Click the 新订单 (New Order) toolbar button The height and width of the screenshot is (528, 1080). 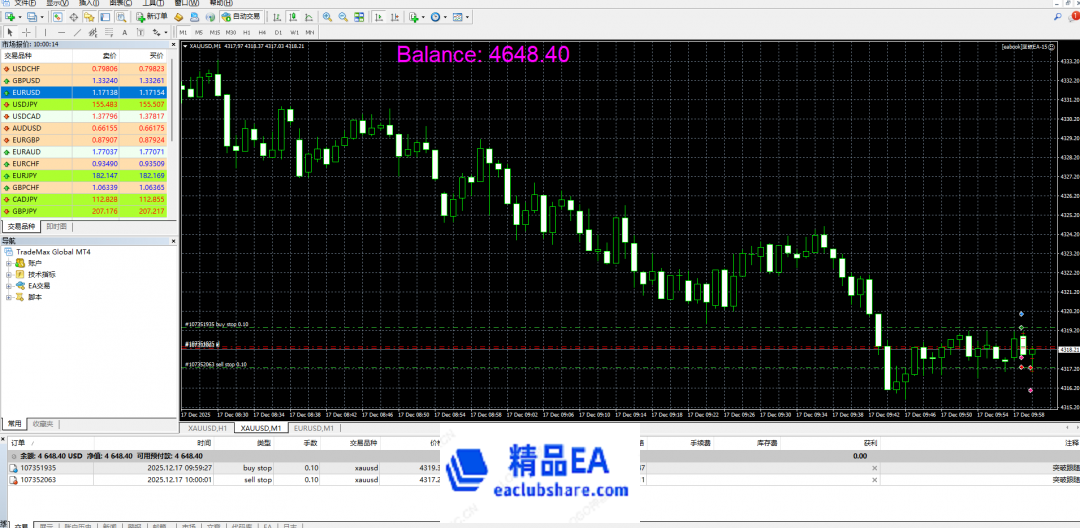click(150, 17)
